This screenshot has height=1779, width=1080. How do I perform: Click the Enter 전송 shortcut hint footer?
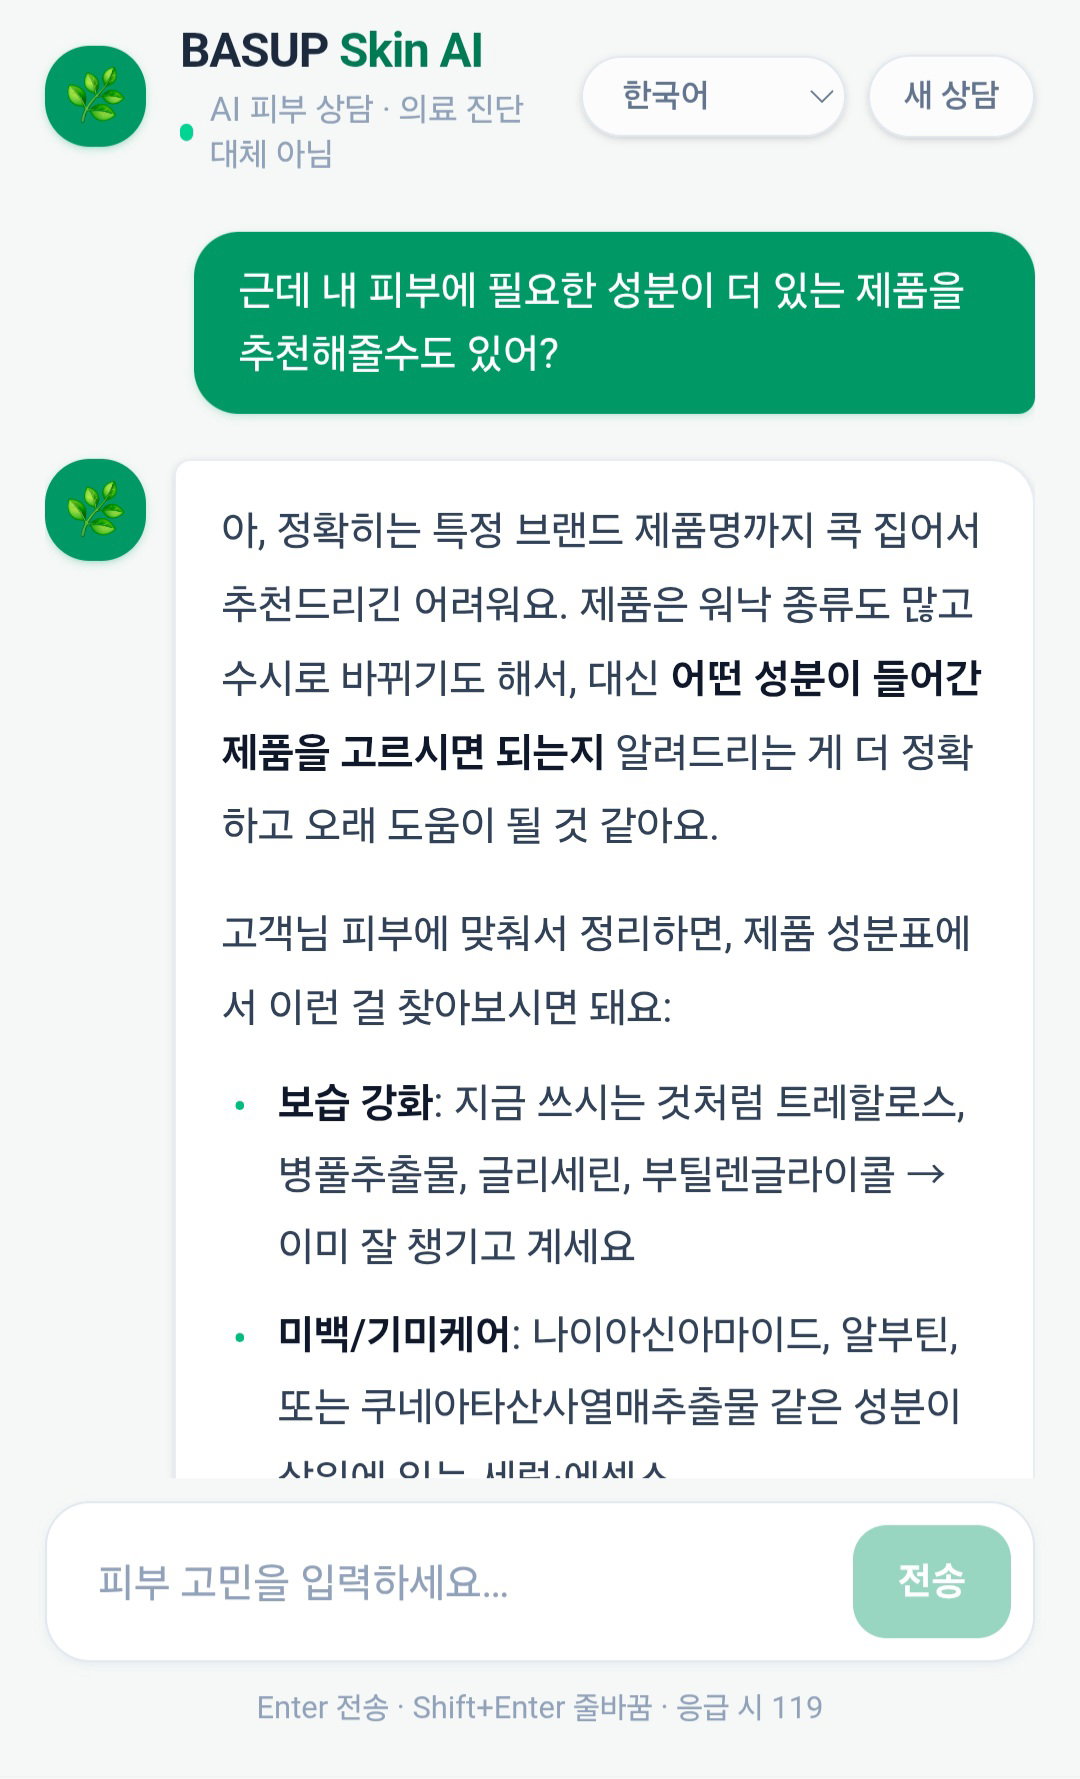[540, 1707]
